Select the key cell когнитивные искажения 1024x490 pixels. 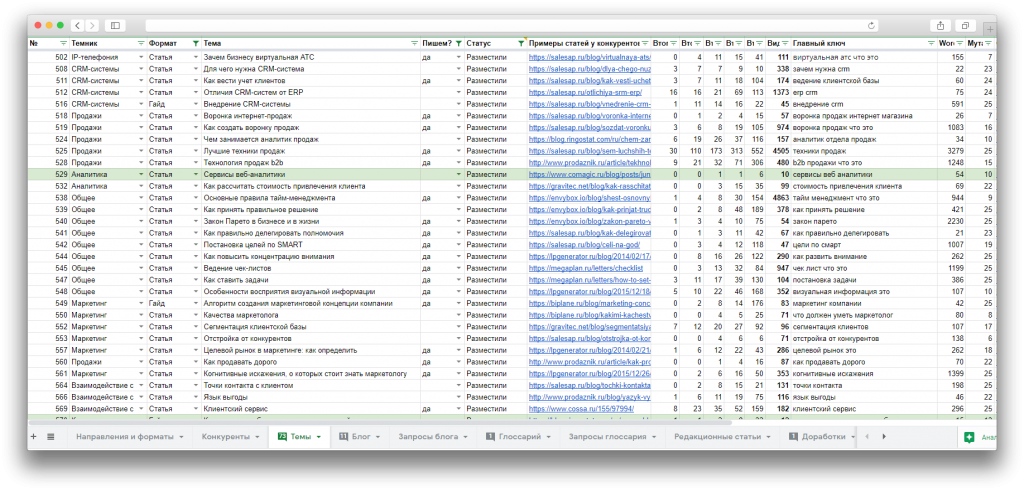click(863, 374)
